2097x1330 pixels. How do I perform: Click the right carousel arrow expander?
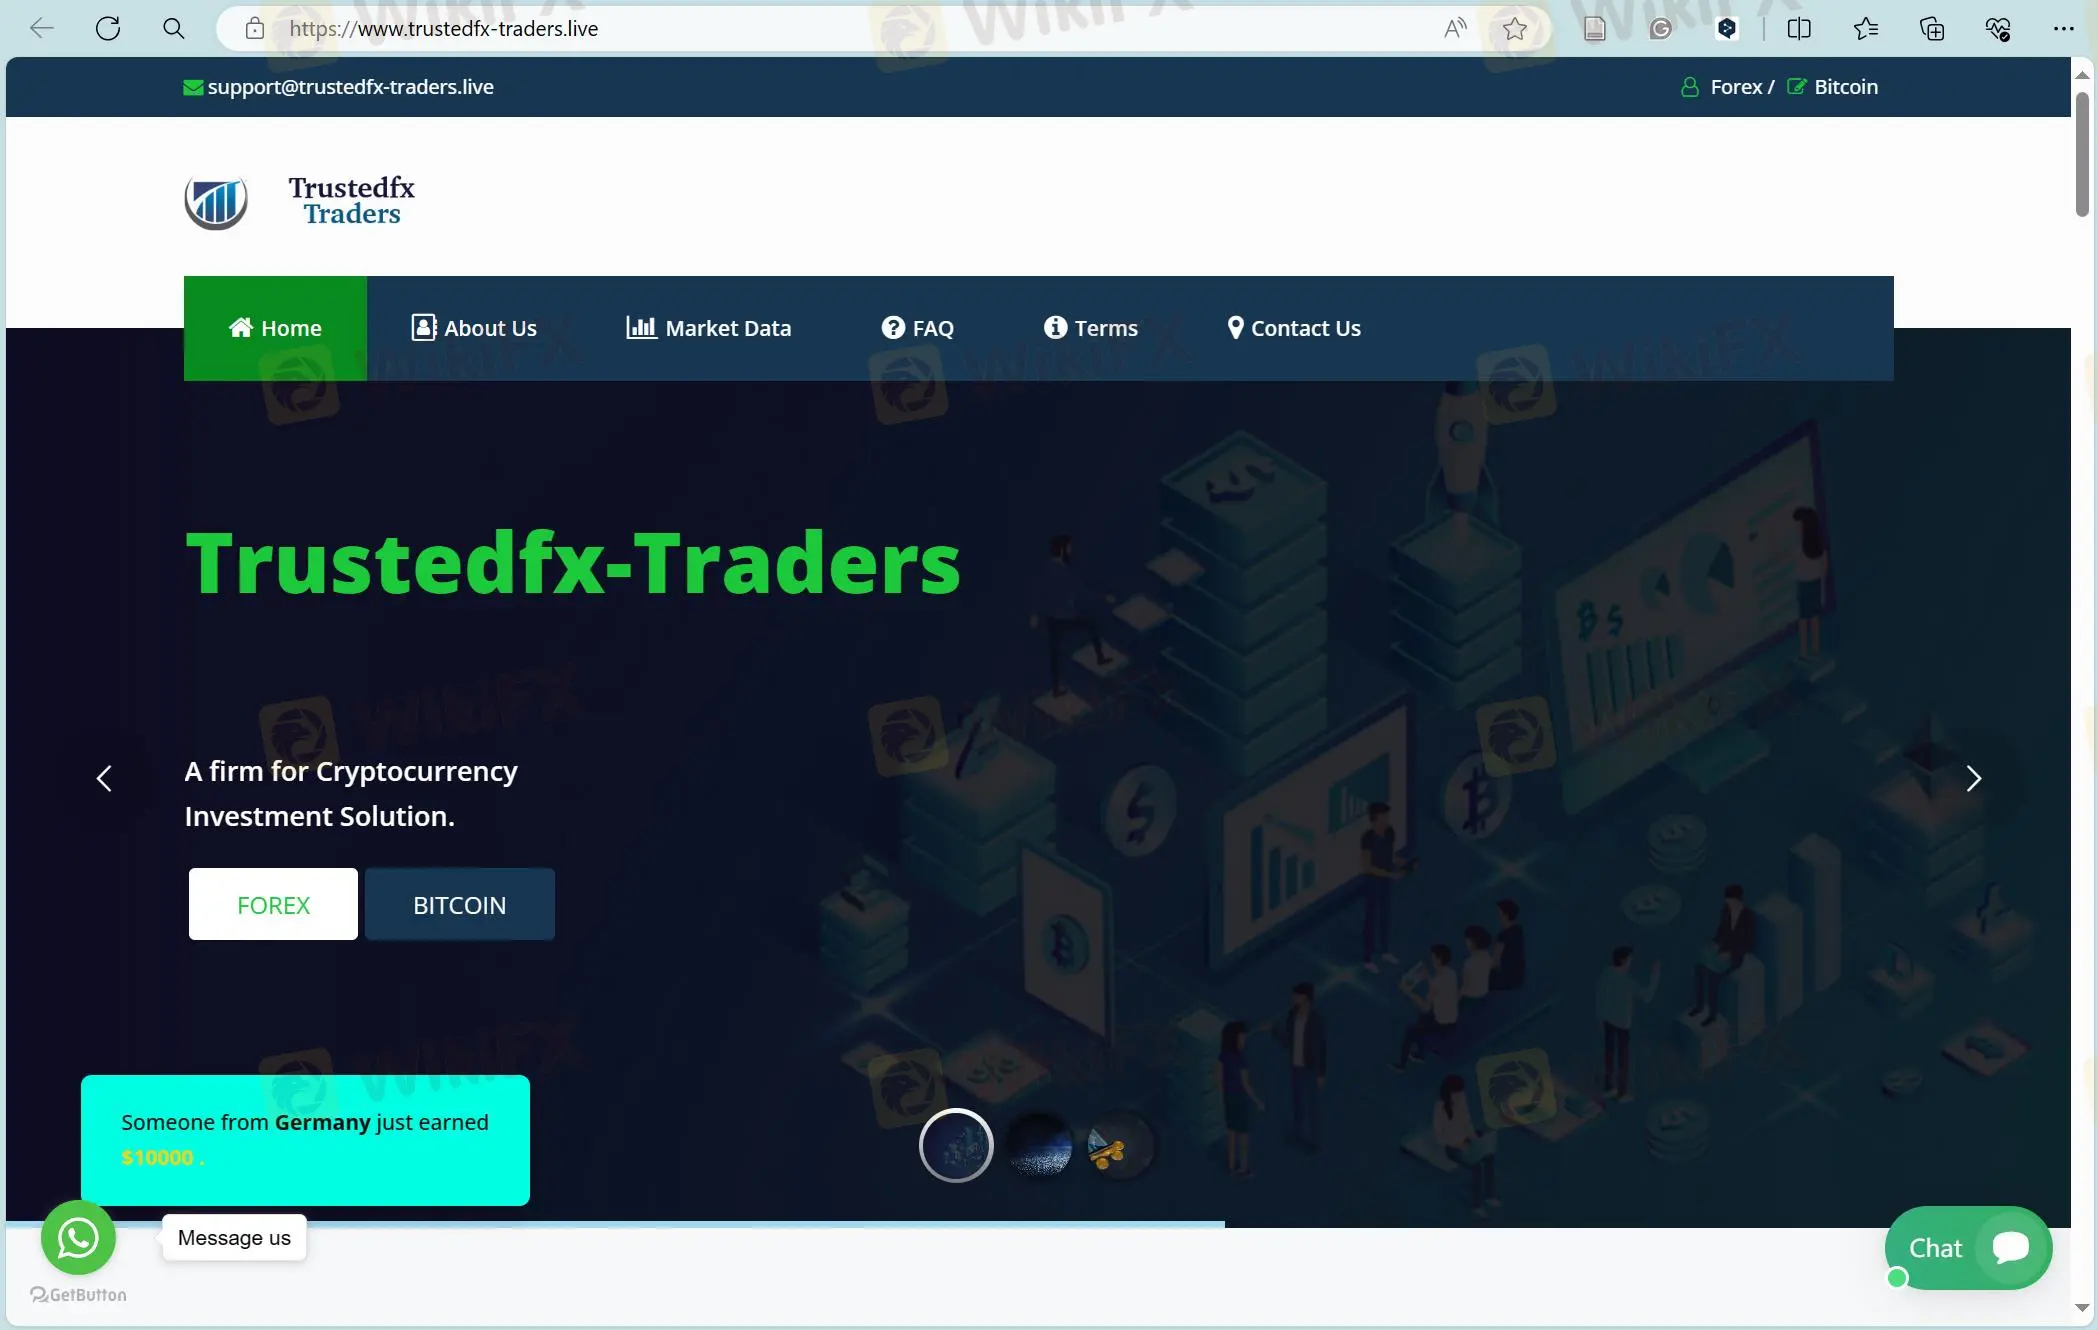click(1973, 777)
